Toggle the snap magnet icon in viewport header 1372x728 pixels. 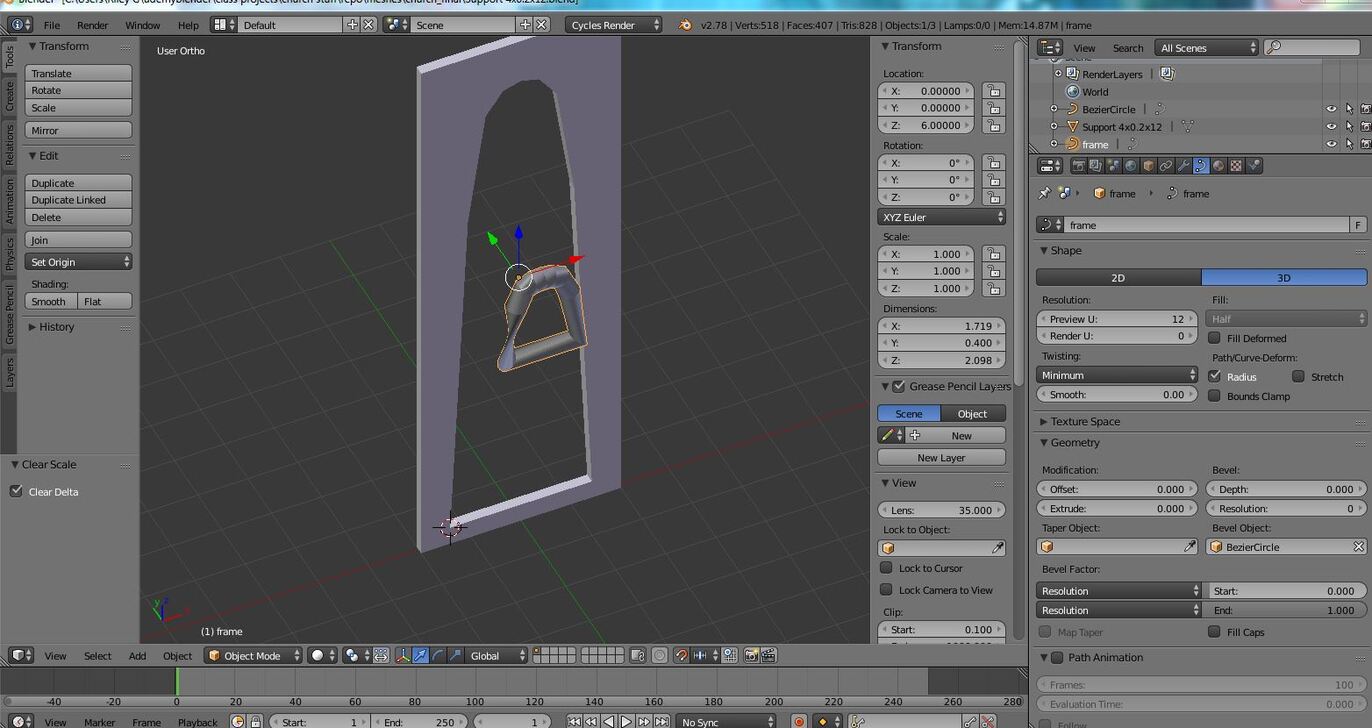coord(681,656)
